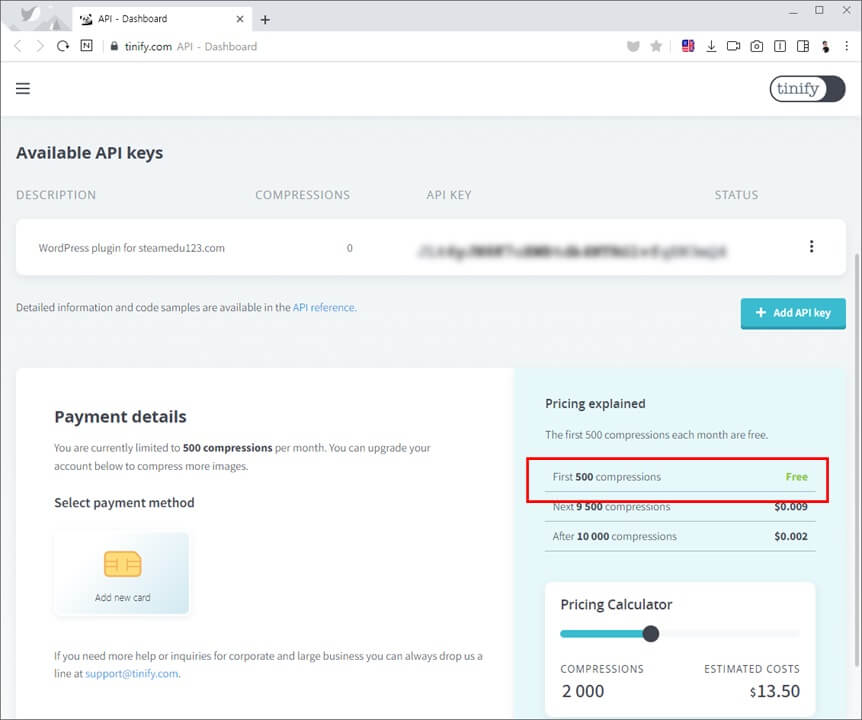Viewport: 862px width, 720px height.
Task: Open the translate flag extension
Action: pos(688,46)
